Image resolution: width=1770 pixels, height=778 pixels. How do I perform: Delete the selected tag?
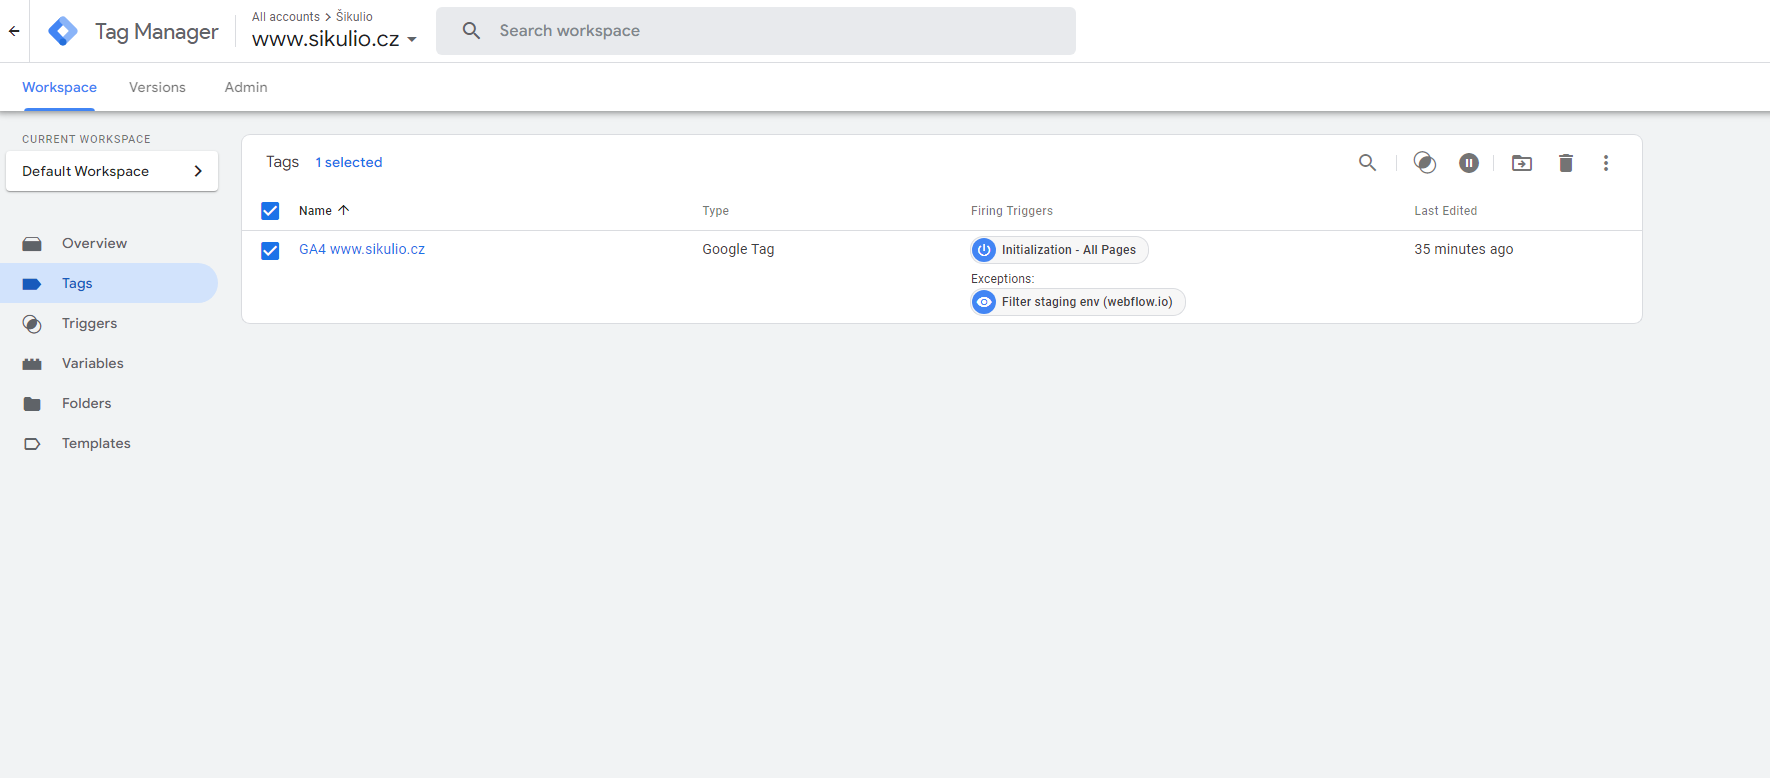click(1566, 163)
